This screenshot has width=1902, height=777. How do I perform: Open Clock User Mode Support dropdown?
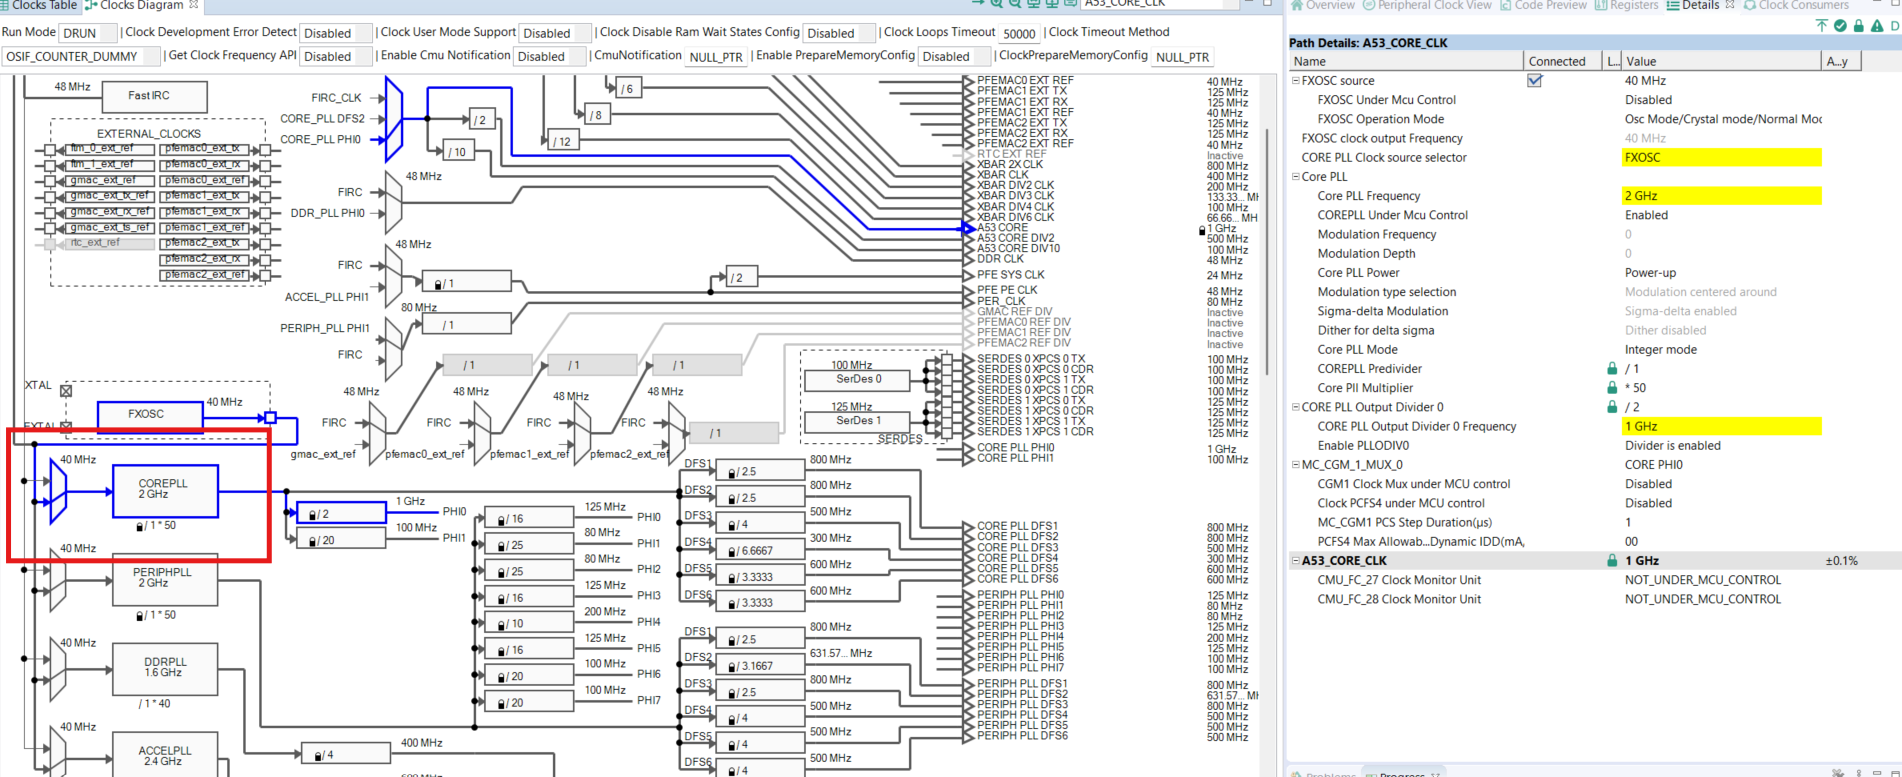coord(555,33)
